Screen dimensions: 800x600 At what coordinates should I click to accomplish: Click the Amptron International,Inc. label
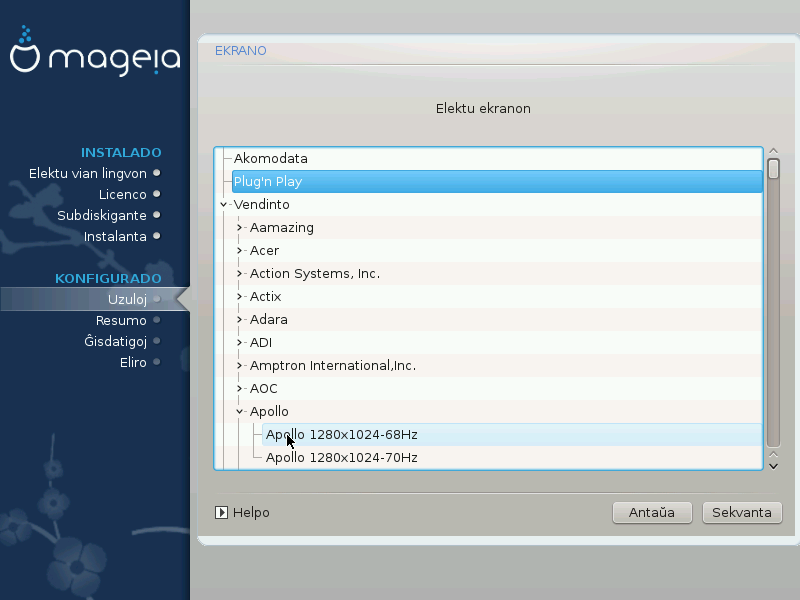[333, 365]
